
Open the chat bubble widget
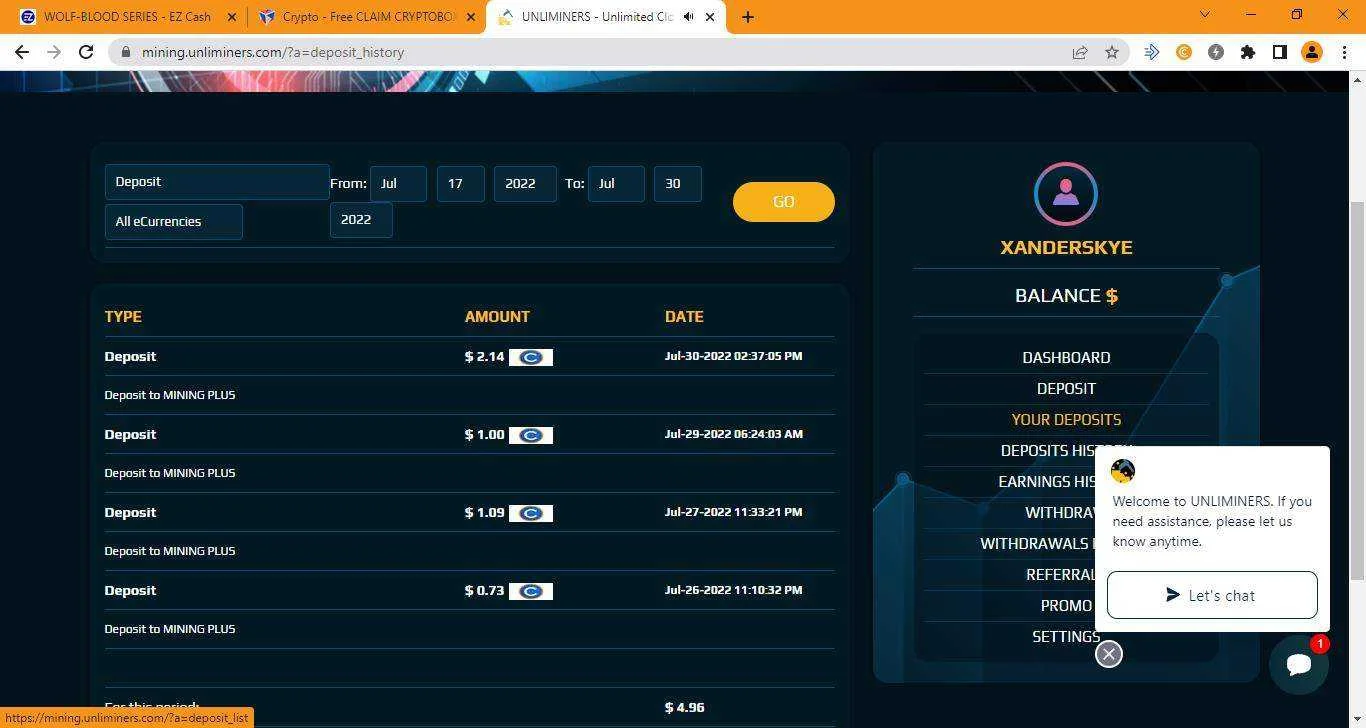tap(1299, 664)
